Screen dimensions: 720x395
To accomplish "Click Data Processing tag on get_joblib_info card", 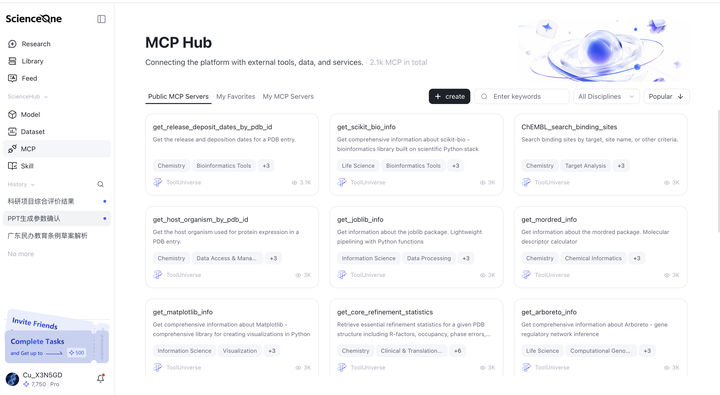I will point(429,258).
